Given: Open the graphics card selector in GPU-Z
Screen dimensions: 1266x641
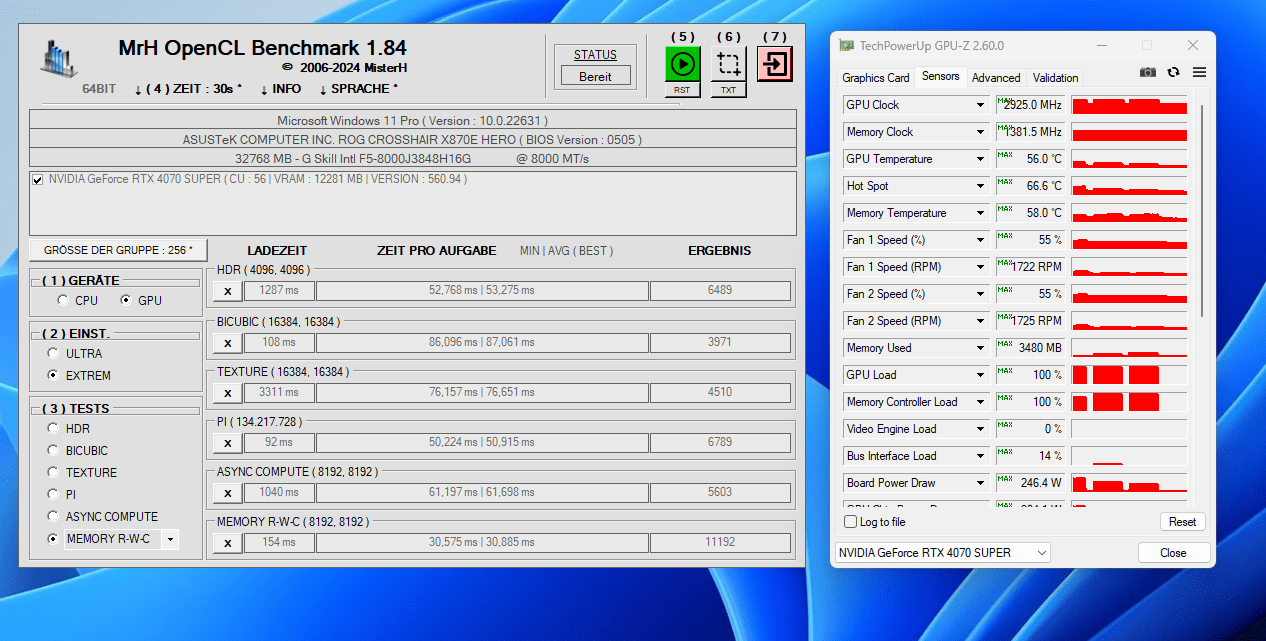Looking at the screenshot, I should (942, 553).
